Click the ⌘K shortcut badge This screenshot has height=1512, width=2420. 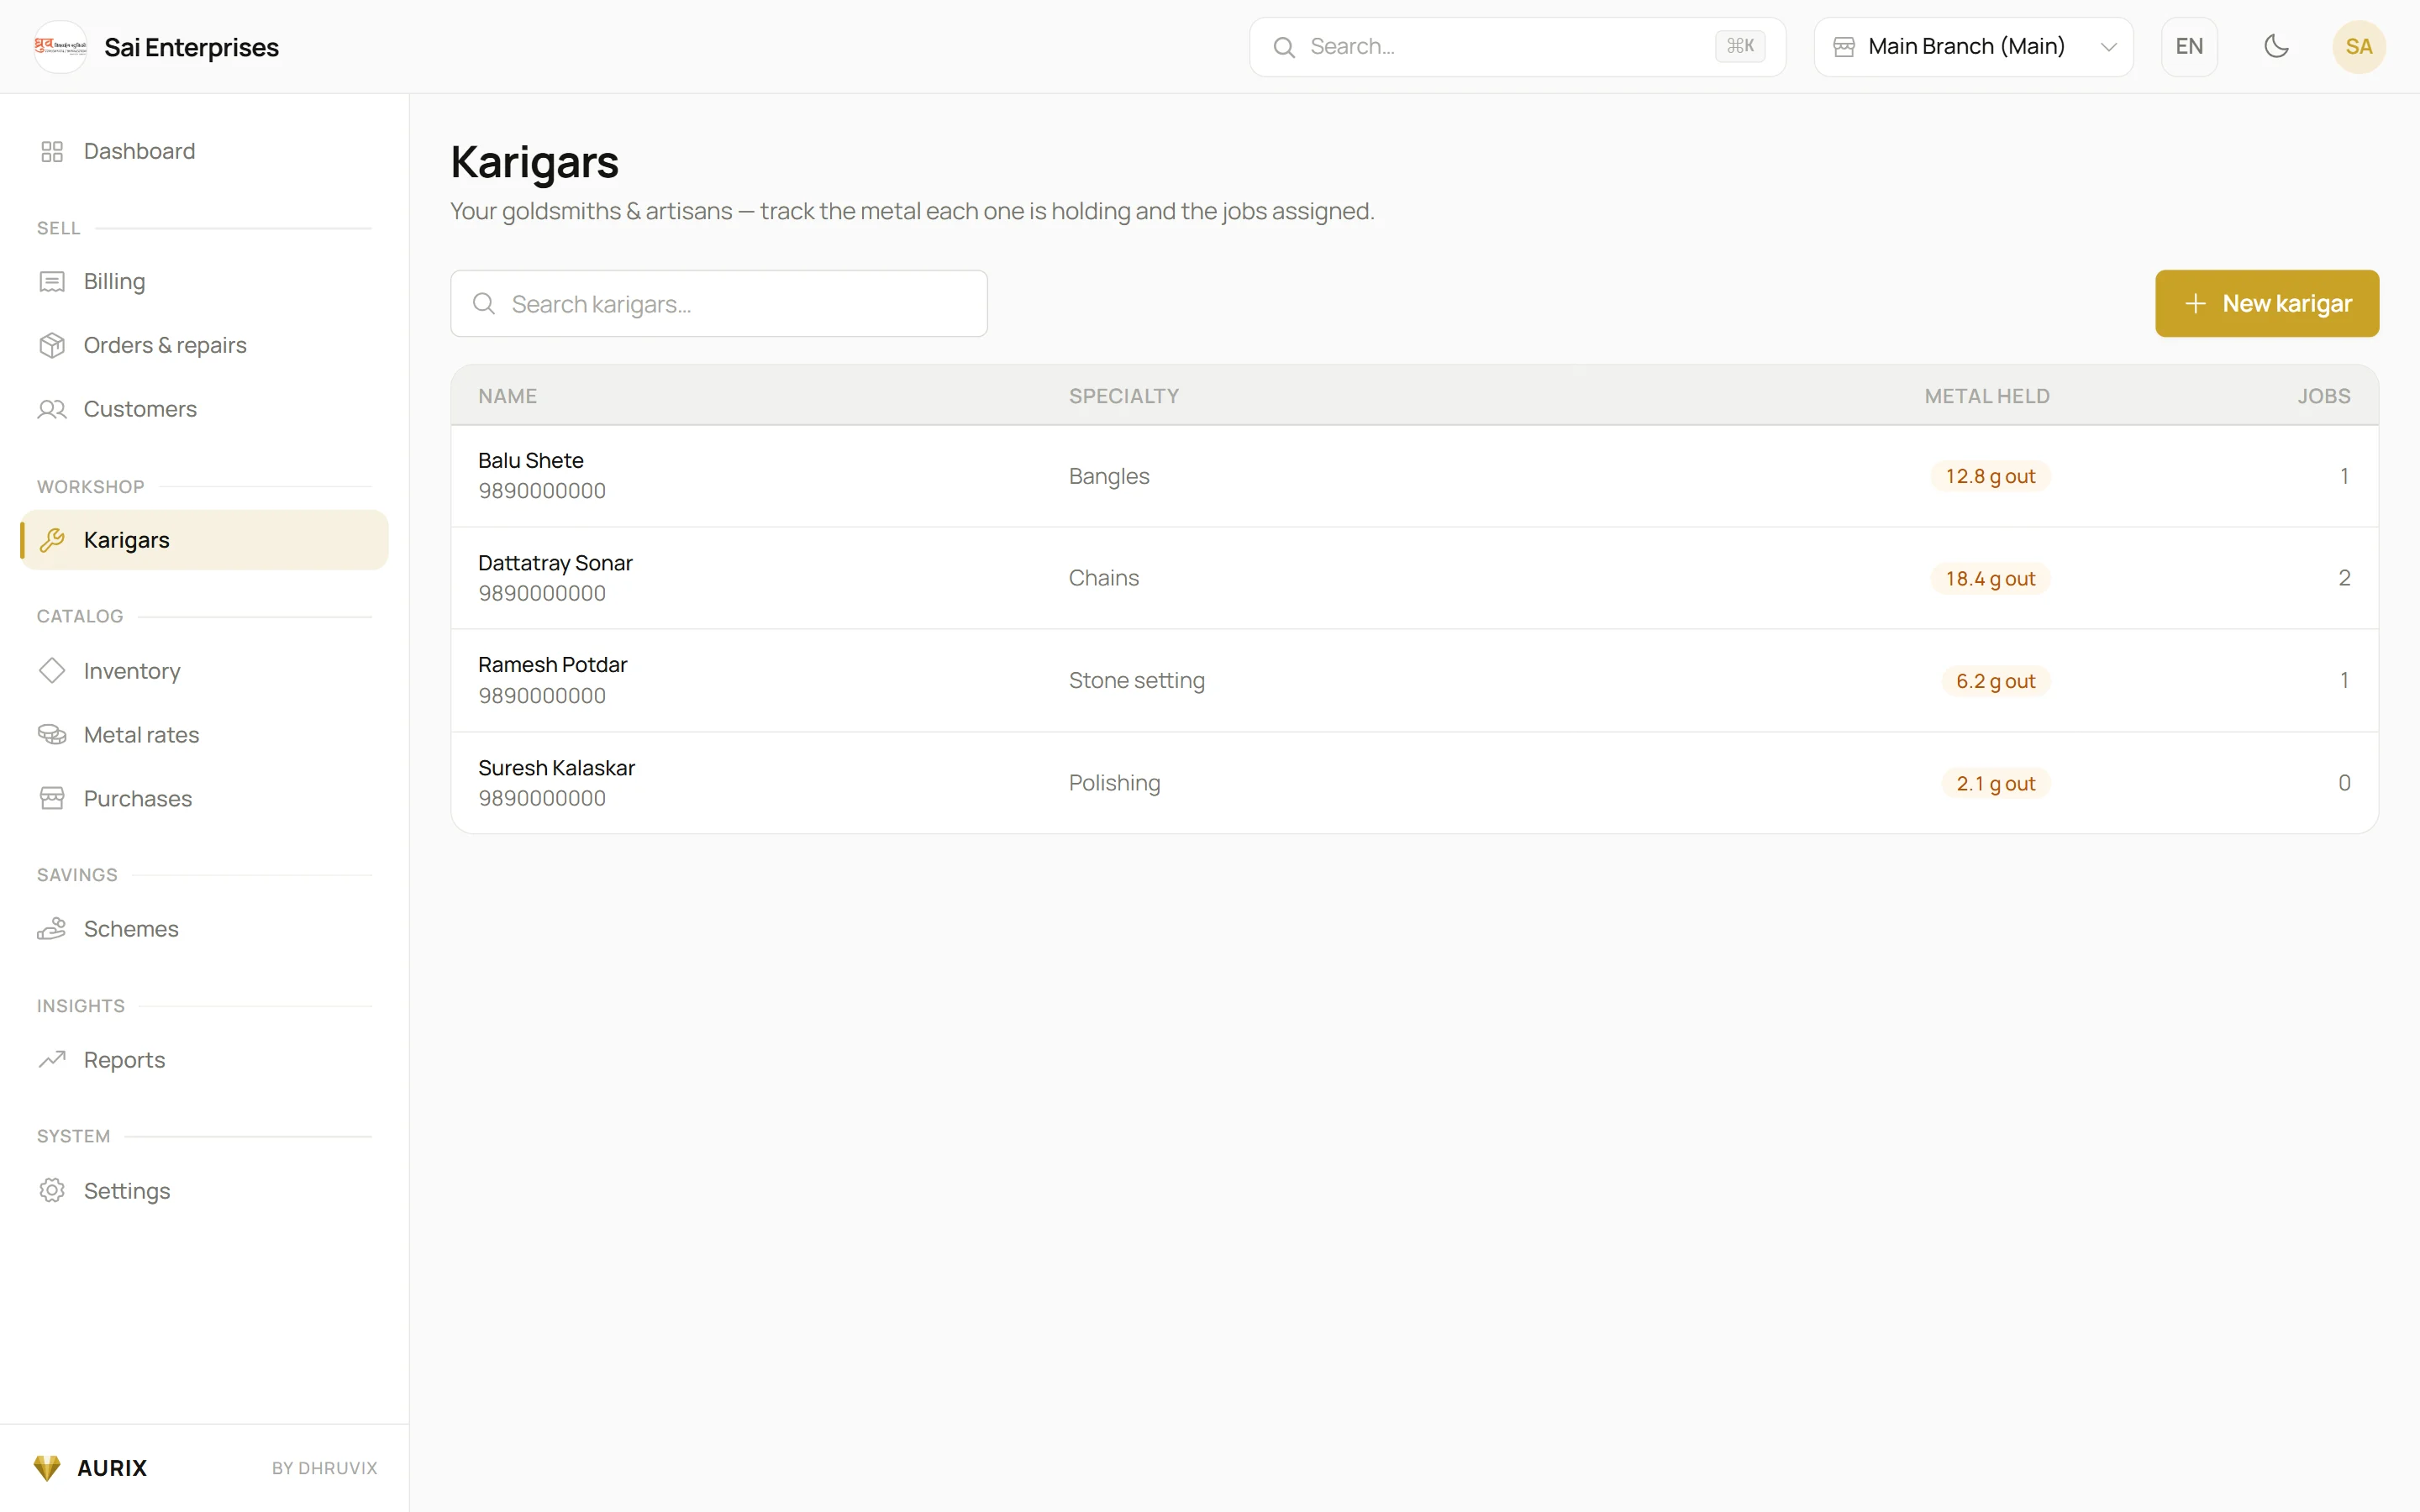[x=1740, y=46]
